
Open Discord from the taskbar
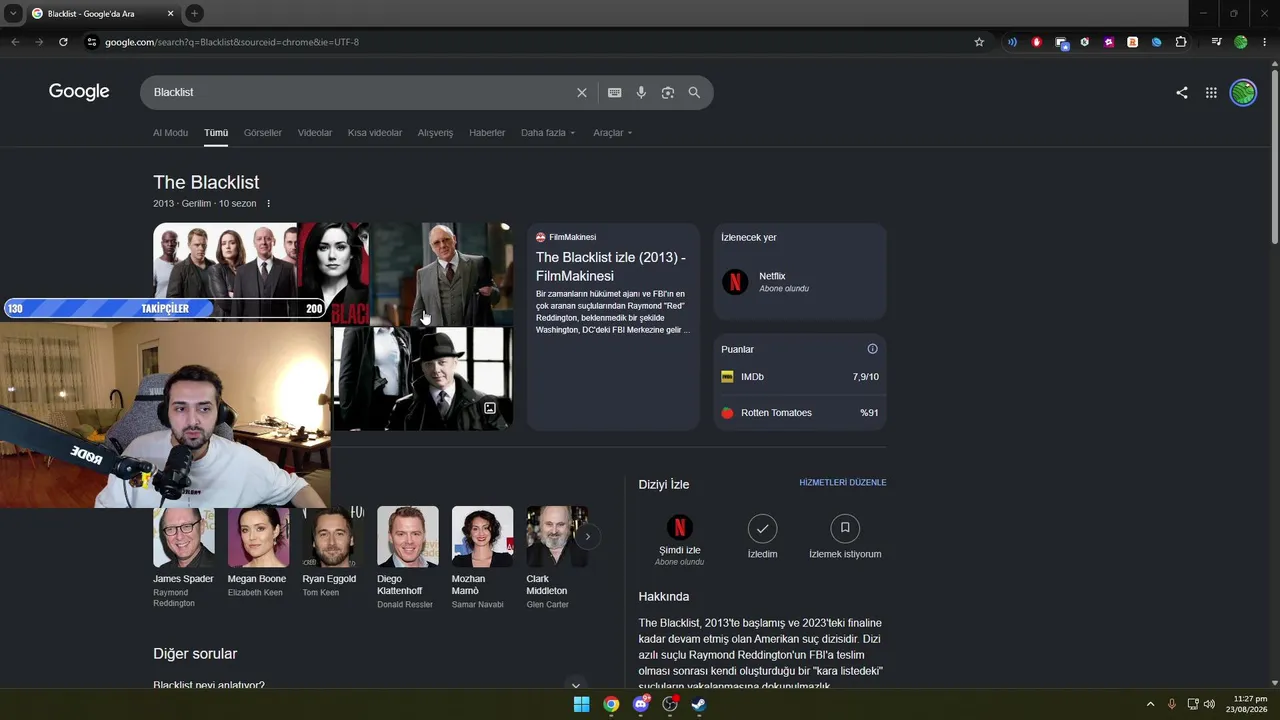click(x=641, y=704)
